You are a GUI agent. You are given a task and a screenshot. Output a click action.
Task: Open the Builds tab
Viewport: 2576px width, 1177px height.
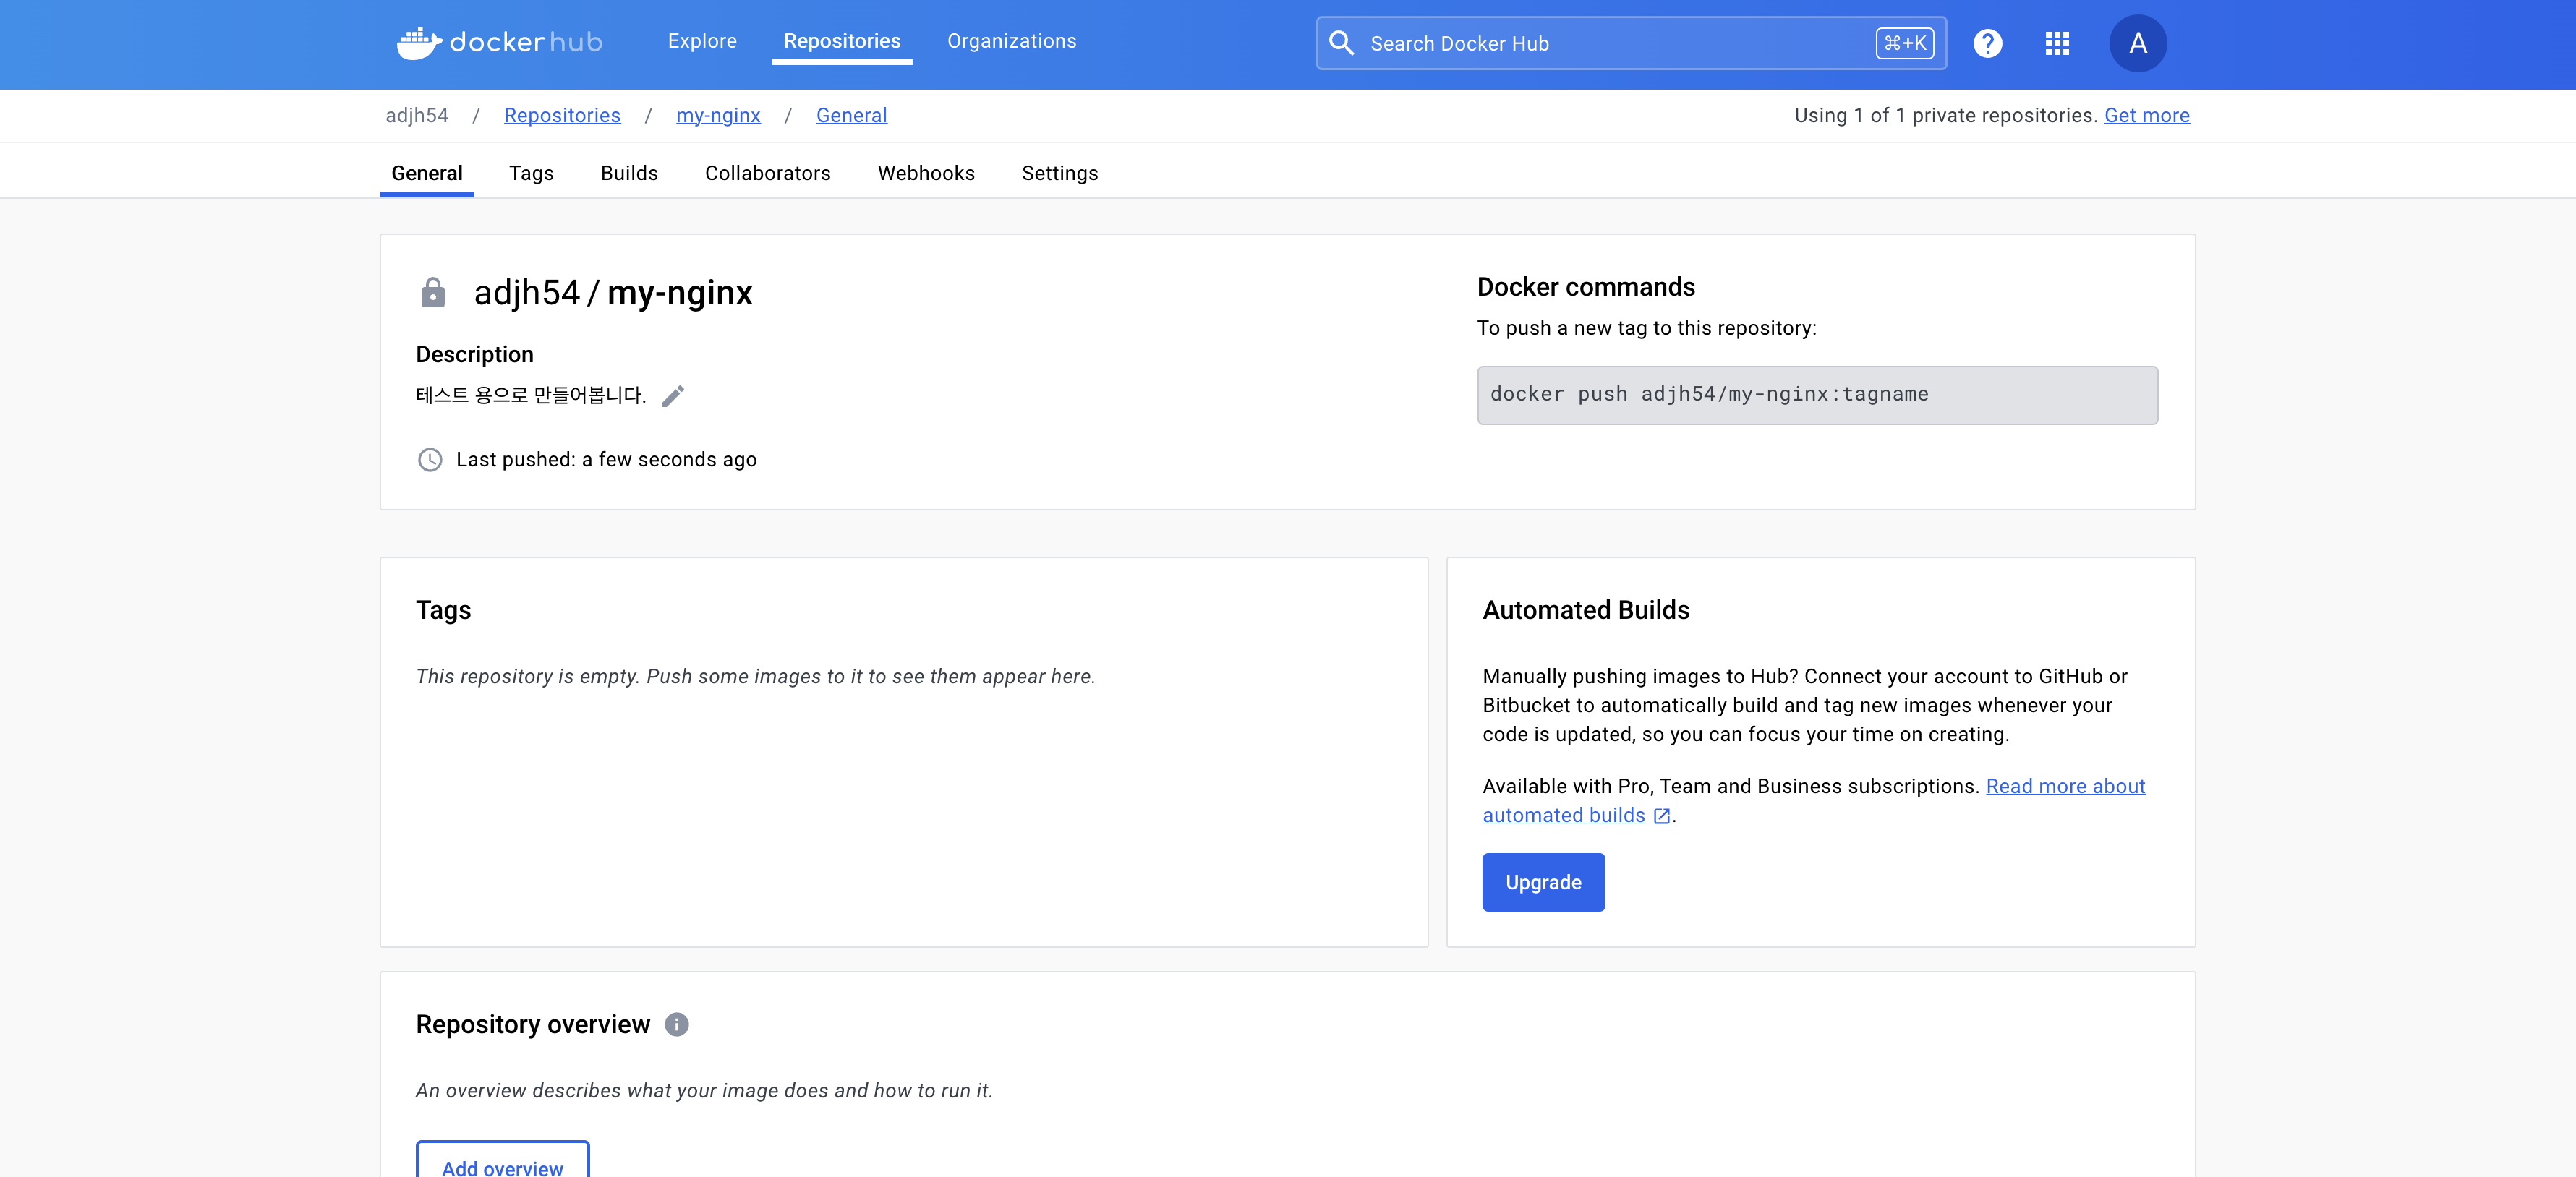point(629,173)
